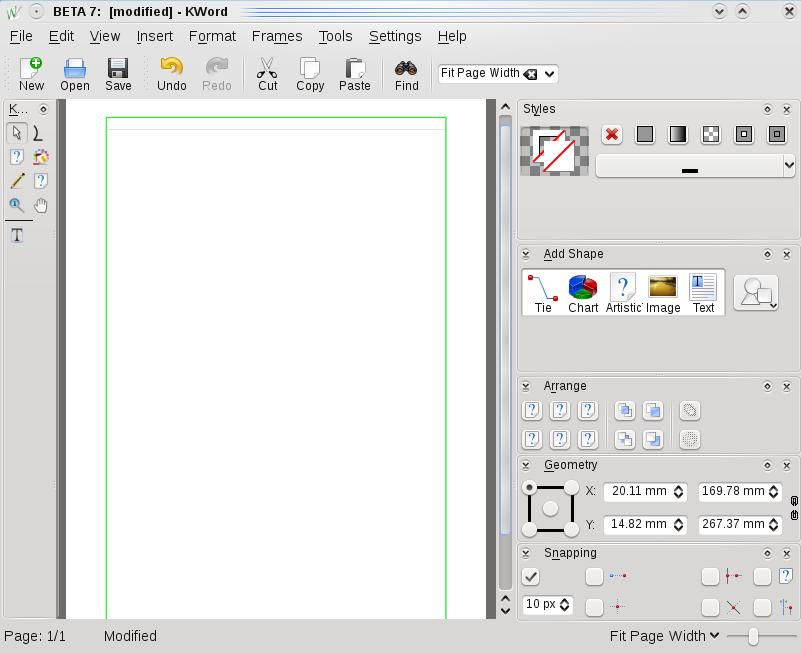Open the Format menu
Image resolution: width=801 pixels, height=653 pixels.
[x=212, y=36]
